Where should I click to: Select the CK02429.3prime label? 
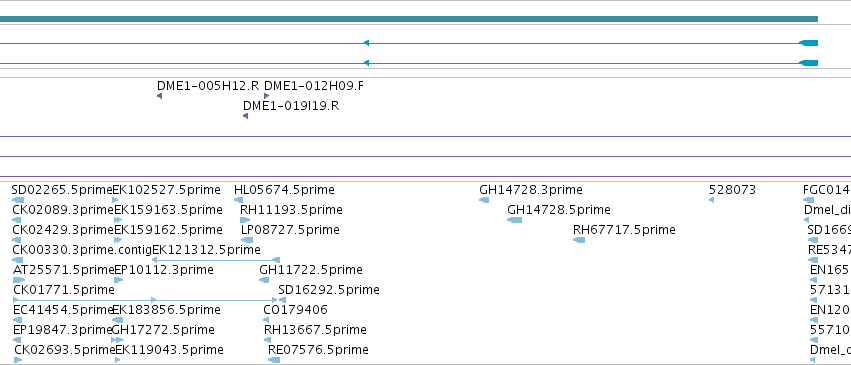click(63, 230)
